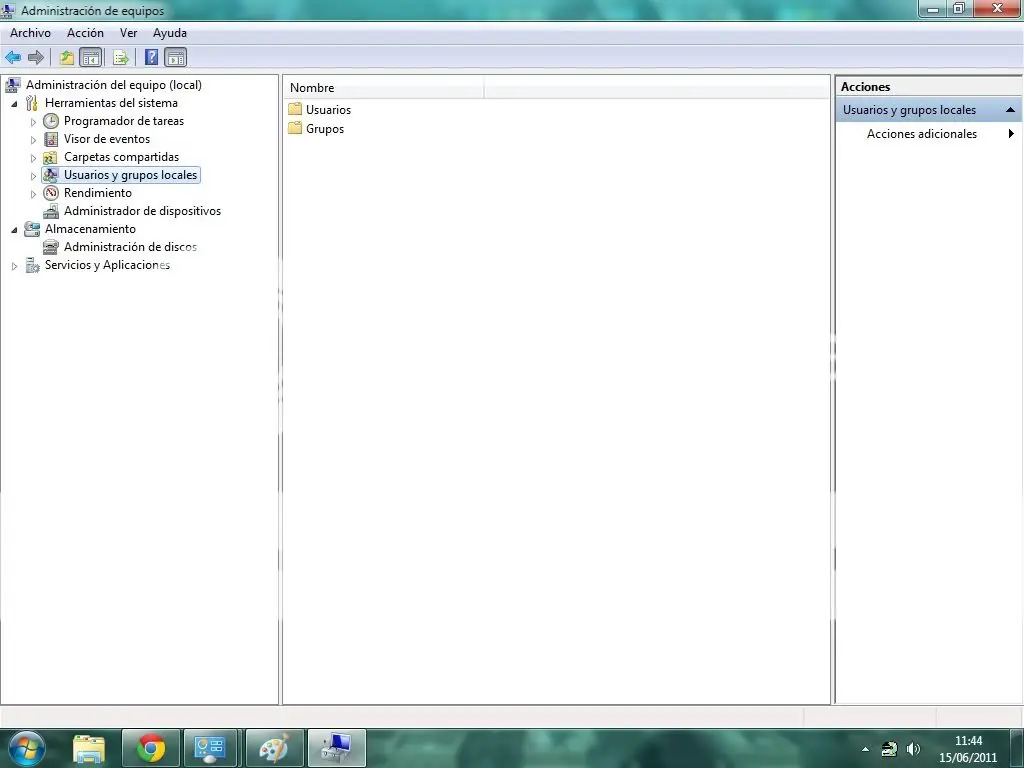Image resolution: width=1024 pixels, height=768 pixels.
Task: Click the Visor de eventos icon
Action: click(x=52, y=139)
